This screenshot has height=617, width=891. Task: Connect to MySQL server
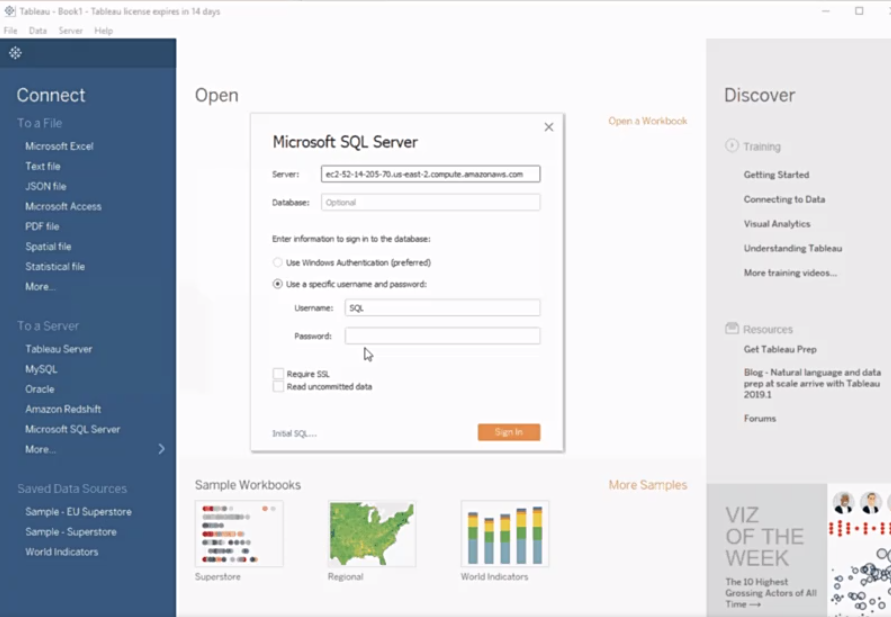point(41,369)
